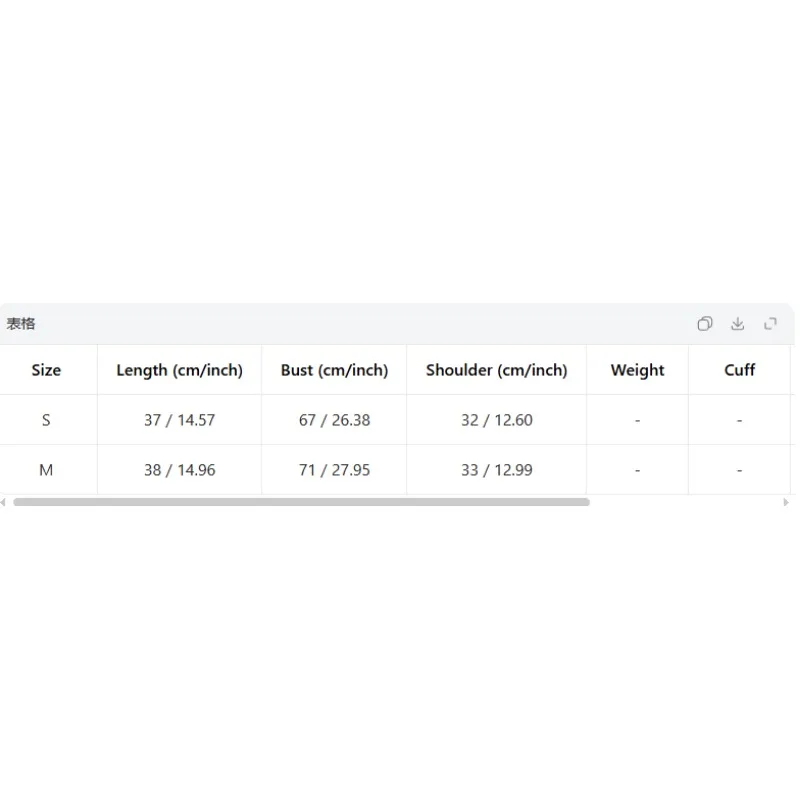The height and width of the screenshot is (800, 800).
Task: Select the 71 / 27.95 bust cell
Action: (334, 470)
